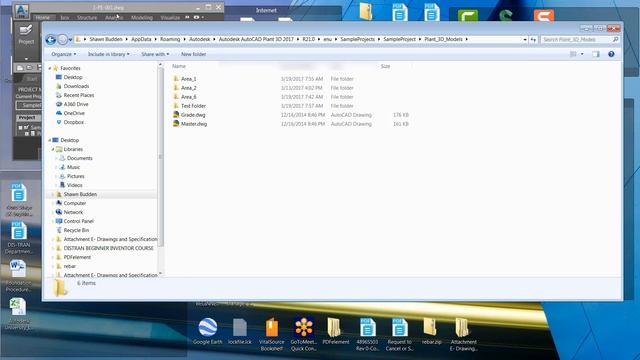This screenshot has height=360, width=640.
Task: Click the Change view icon
Action: (573, 54)
